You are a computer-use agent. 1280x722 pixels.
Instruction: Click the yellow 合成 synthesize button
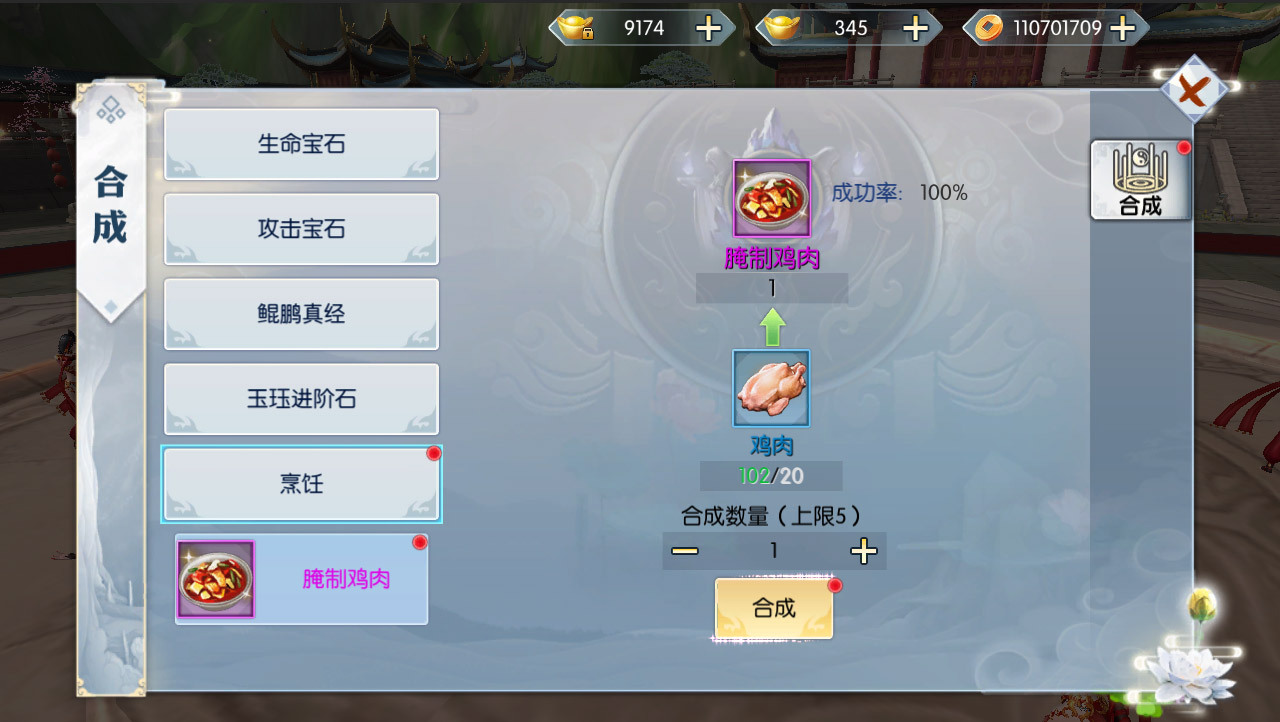tap(774, 608)
